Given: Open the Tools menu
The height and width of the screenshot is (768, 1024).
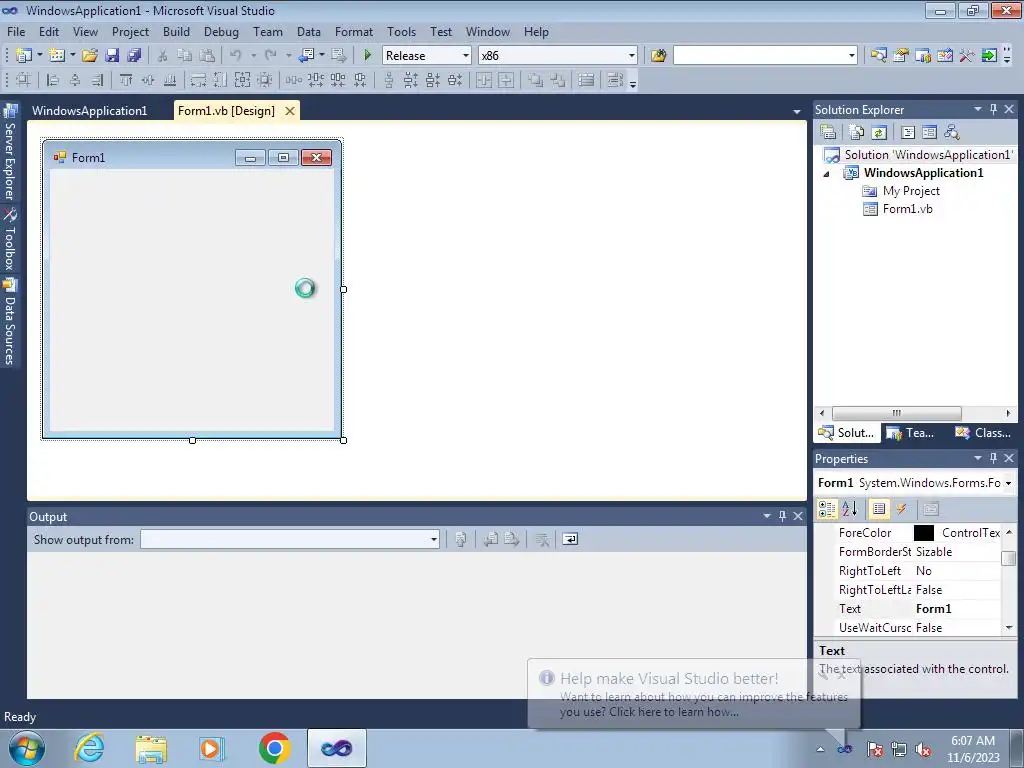Looking at the screenshot, I should coord(401,32).
